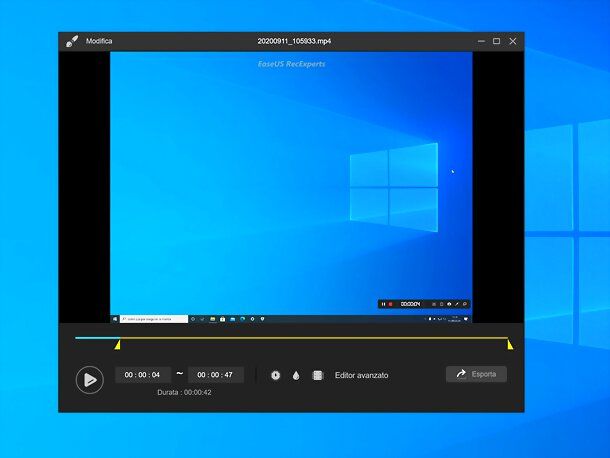Click the video preview area
The width and height of the screenshot is (610, 458).
click(291, 187)
